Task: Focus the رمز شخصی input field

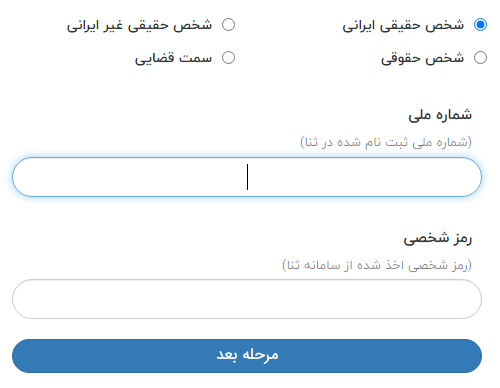Action: click(247, 299)
